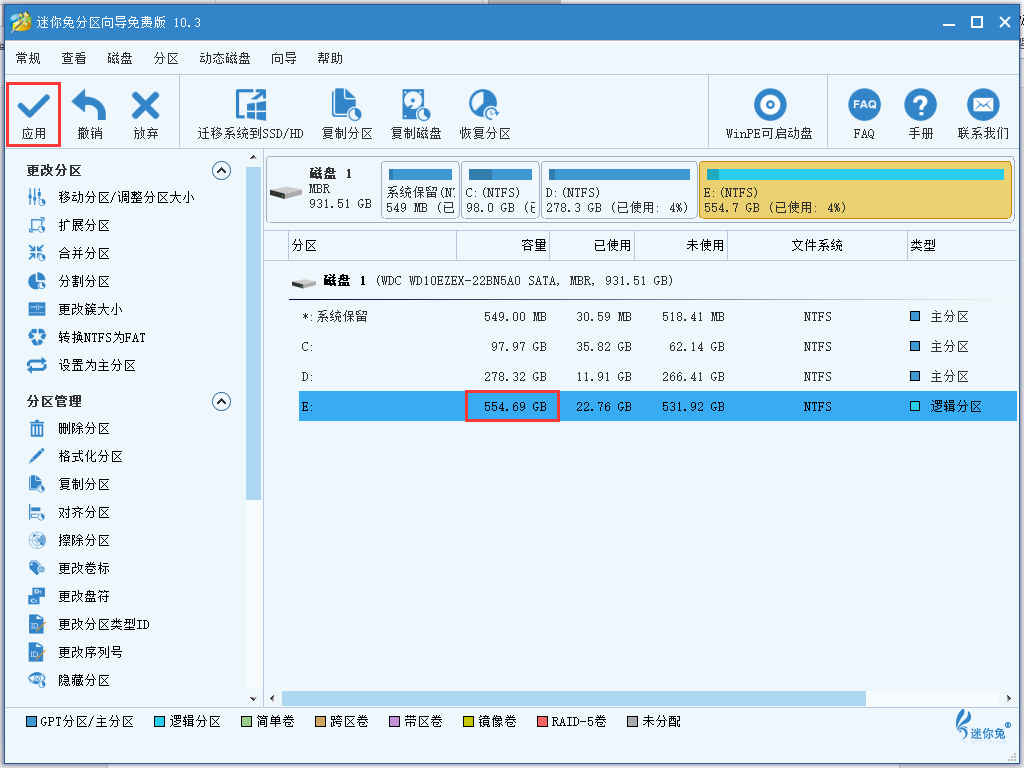The image size is (1024, 768).
Task: Click horizontal scroll right arrow
Action: click(x=1010, y=698)
